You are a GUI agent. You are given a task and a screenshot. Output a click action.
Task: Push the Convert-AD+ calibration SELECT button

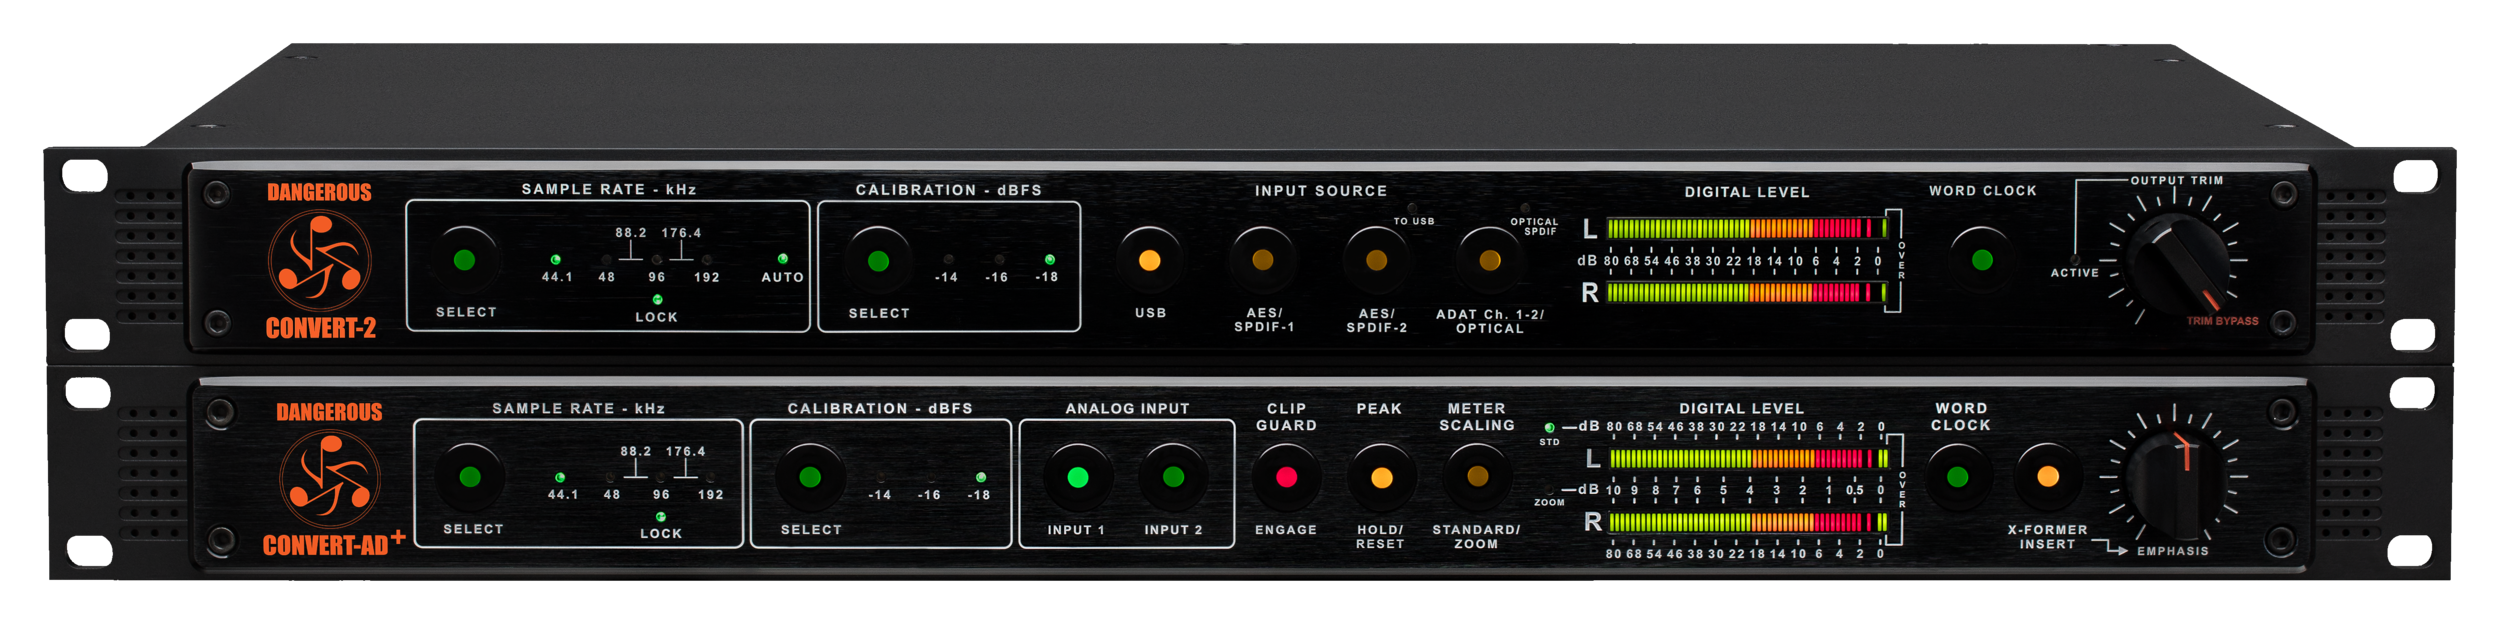(x=810, y=477)
